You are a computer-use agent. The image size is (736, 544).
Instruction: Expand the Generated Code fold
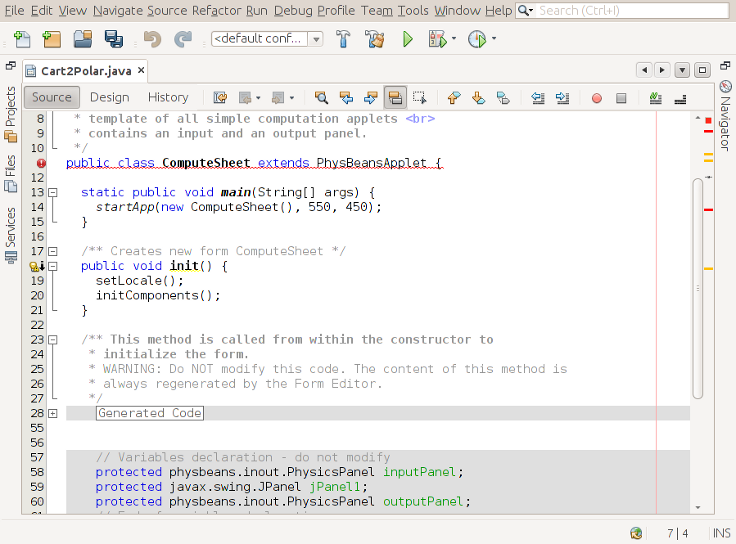pos(52,413)
